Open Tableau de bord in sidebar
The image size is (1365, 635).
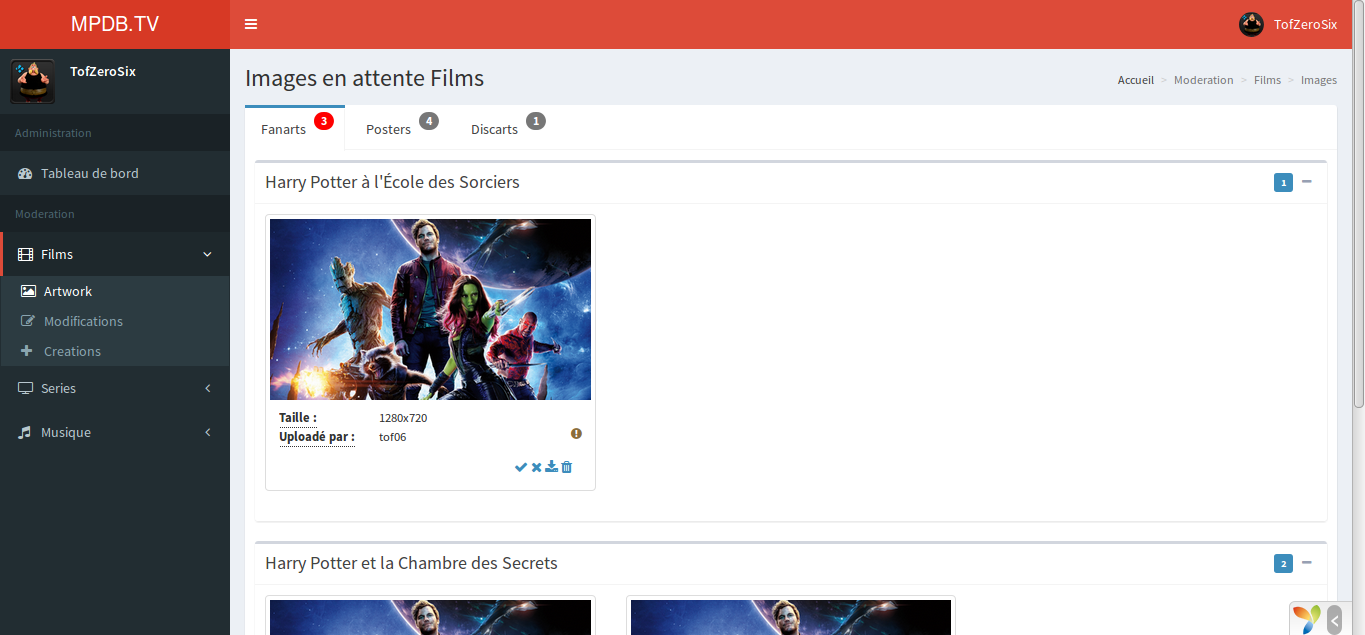[x=115, y=173]
